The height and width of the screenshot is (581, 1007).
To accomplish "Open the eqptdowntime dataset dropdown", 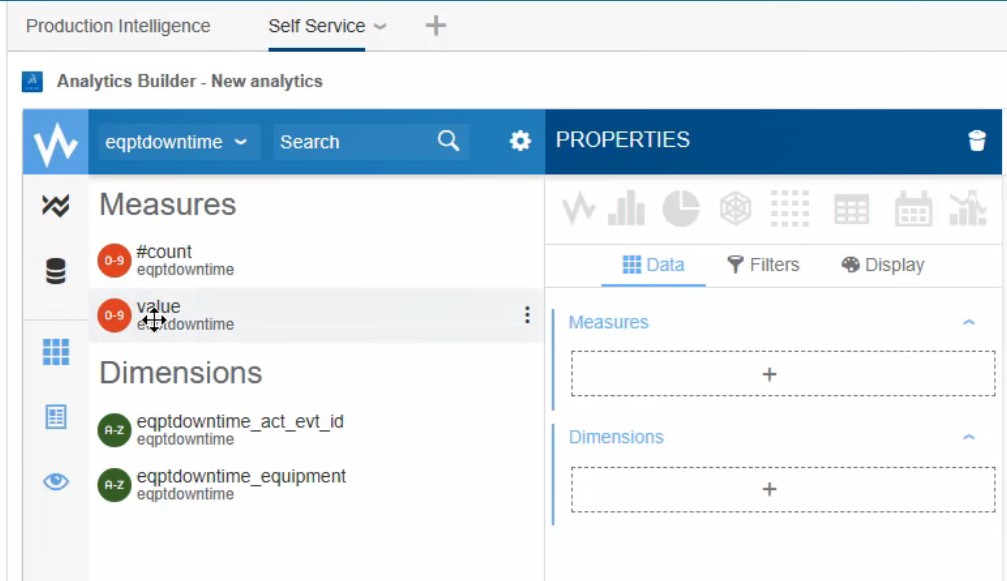I will tap(175, 142).
